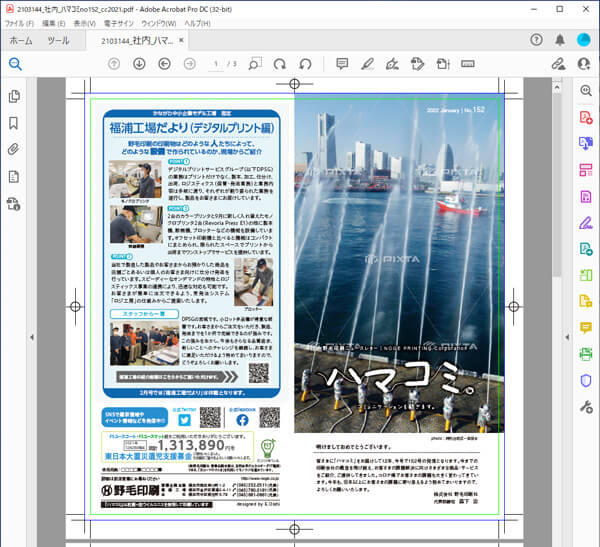Select the 2103144_社内_ハマ document tab
This screenshot has height=547, width=600.
(x=137, y=41)
